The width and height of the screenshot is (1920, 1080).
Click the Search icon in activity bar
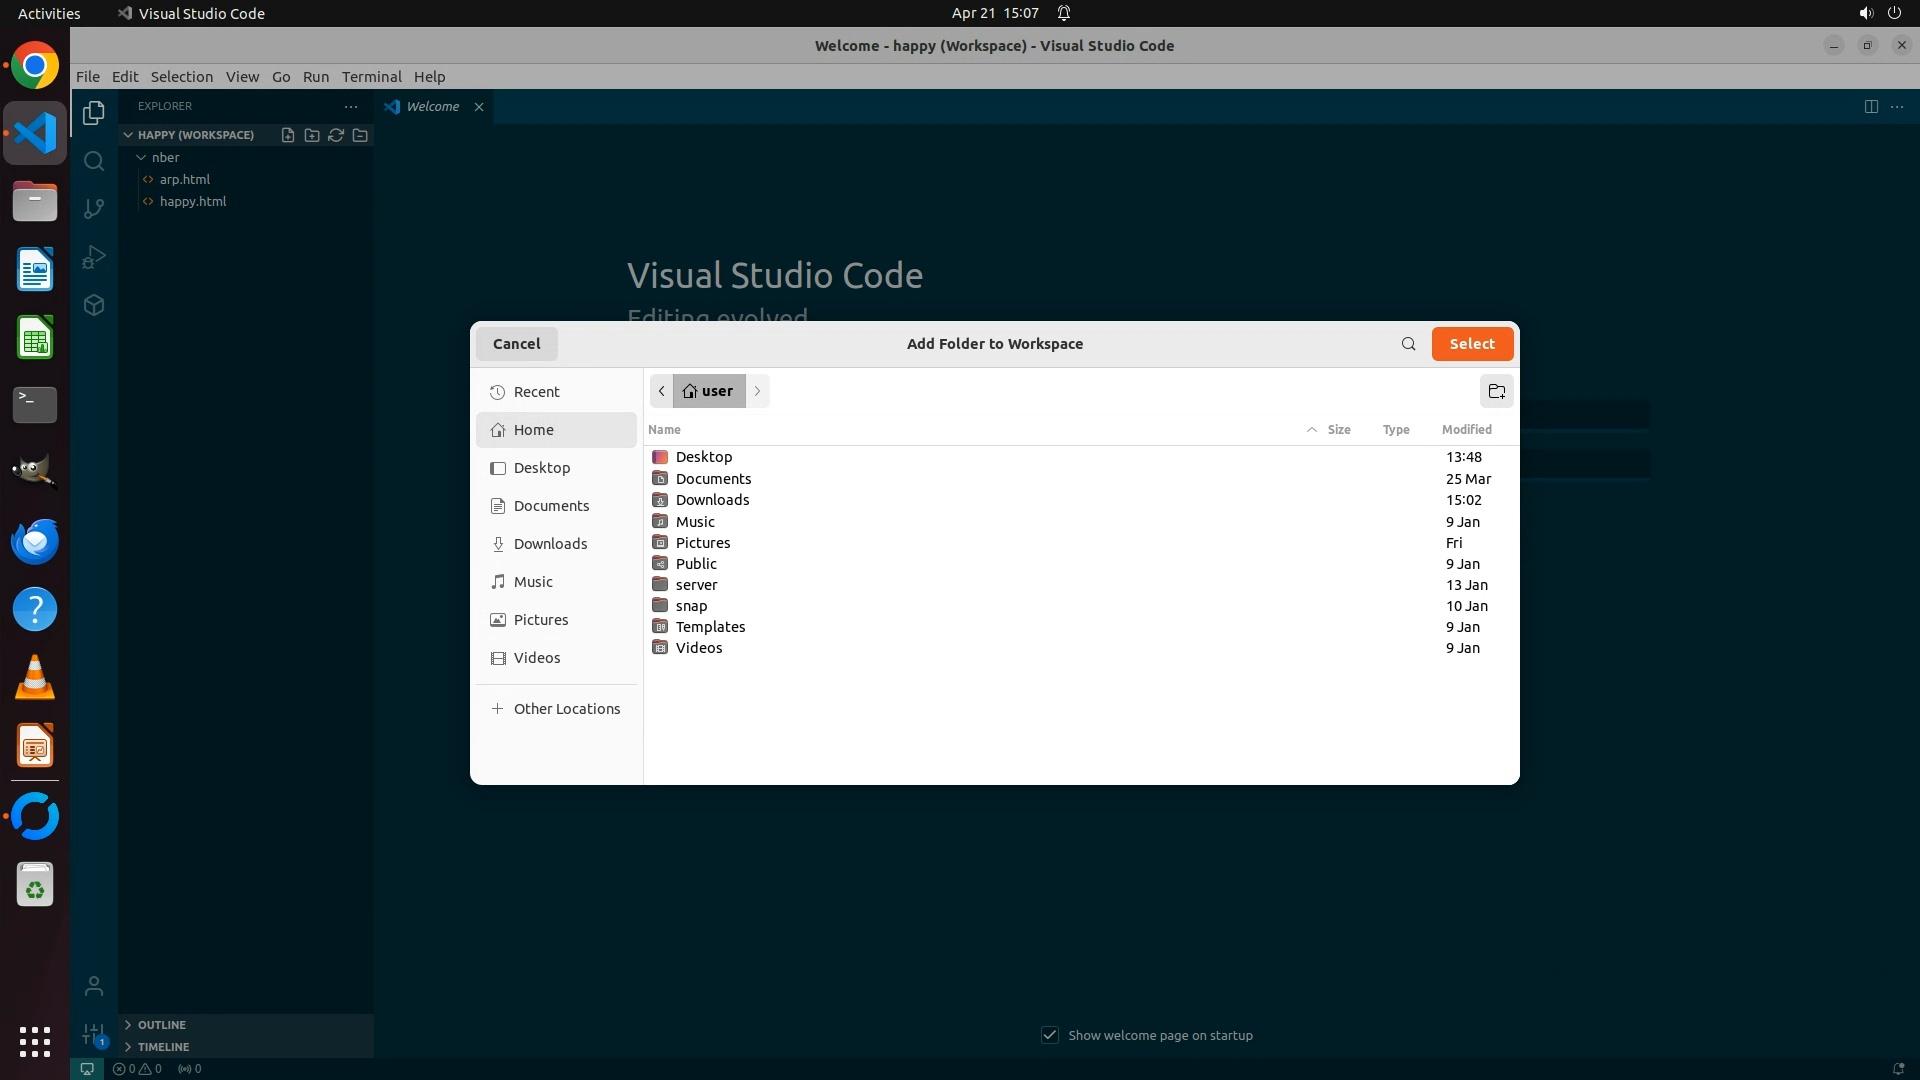click(x=94, y=161)
